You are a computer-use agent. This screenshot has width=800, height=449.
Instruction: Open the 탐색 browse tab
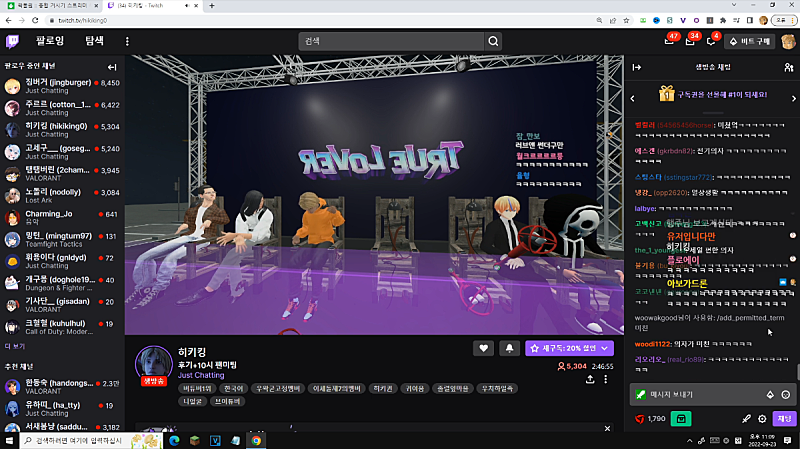click(x=94, y=41)
